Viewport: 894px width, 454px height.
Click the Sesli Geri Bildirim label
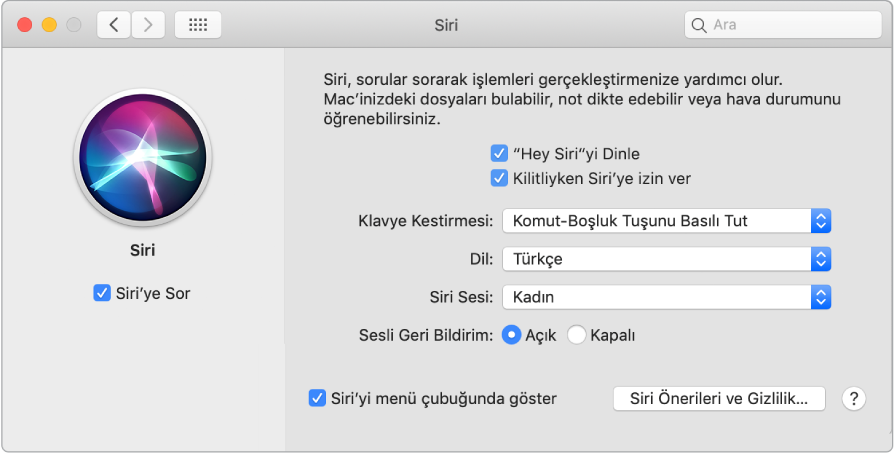(x=426, y=335)
